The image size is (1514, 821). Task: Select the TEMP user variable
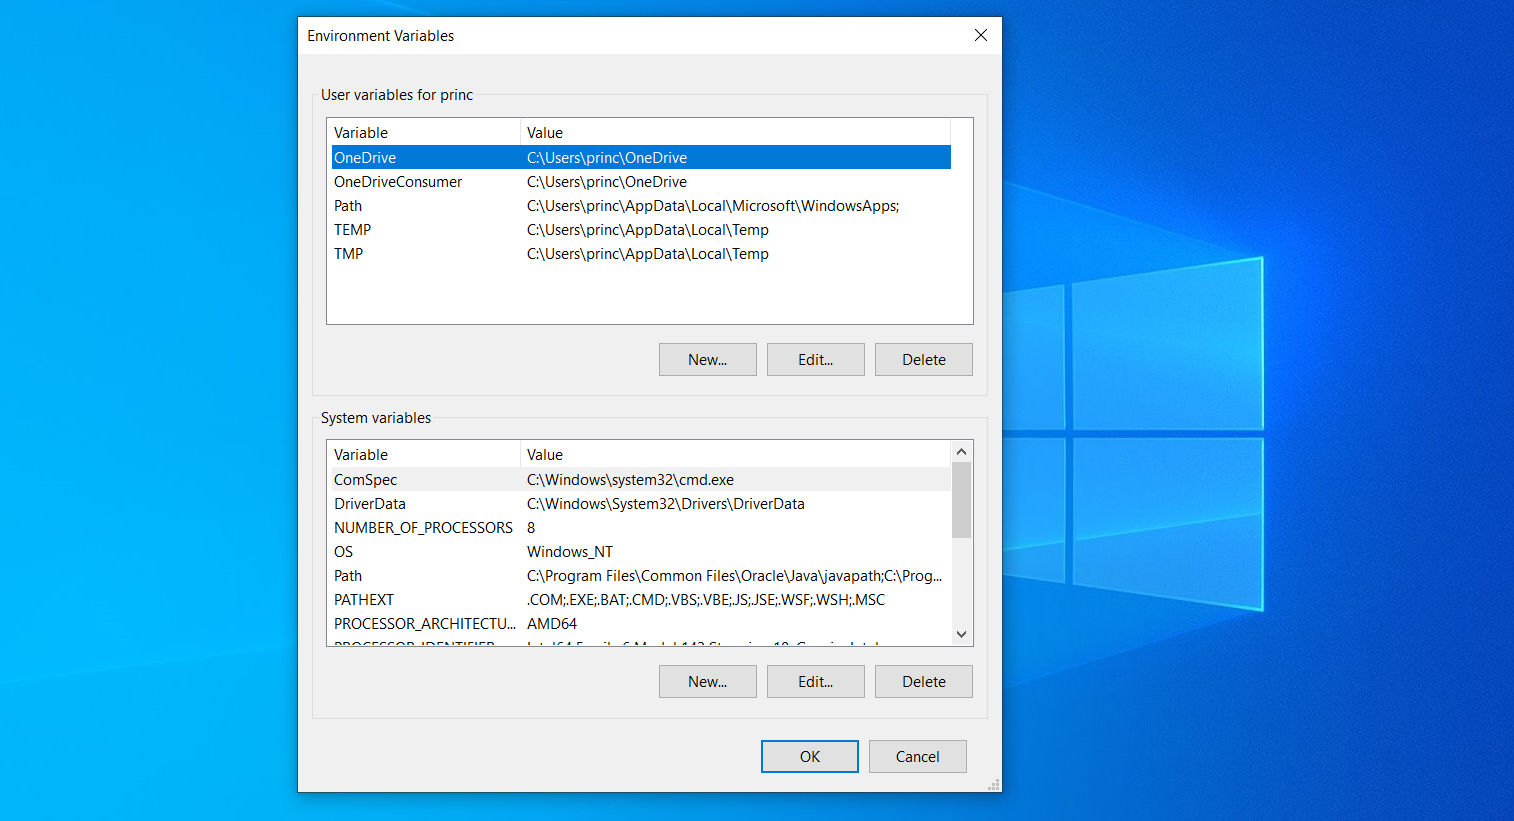tap(641, 230)
